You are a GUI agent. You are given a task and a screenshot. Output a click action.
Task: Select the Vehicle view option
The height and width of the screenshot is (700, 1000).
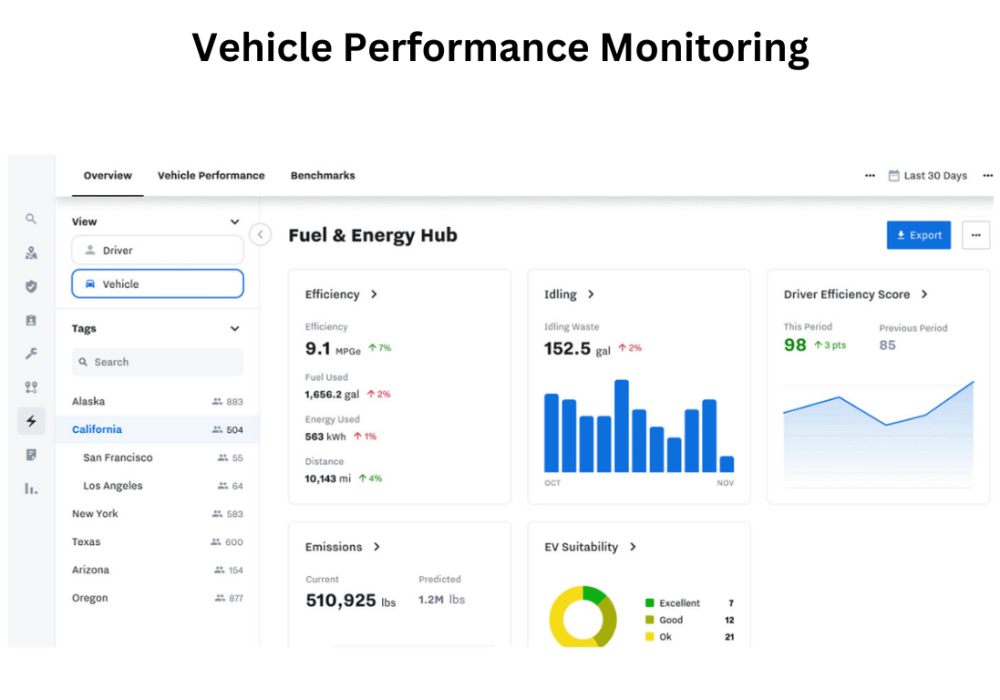pyautogui.click(x=157, y=284)
